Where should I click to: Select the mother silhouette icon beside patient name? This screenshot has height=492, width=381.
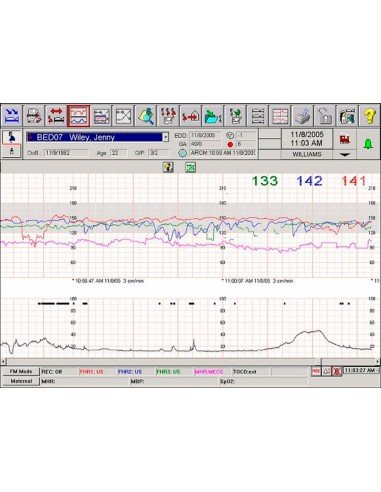click(x=12, y=137)
